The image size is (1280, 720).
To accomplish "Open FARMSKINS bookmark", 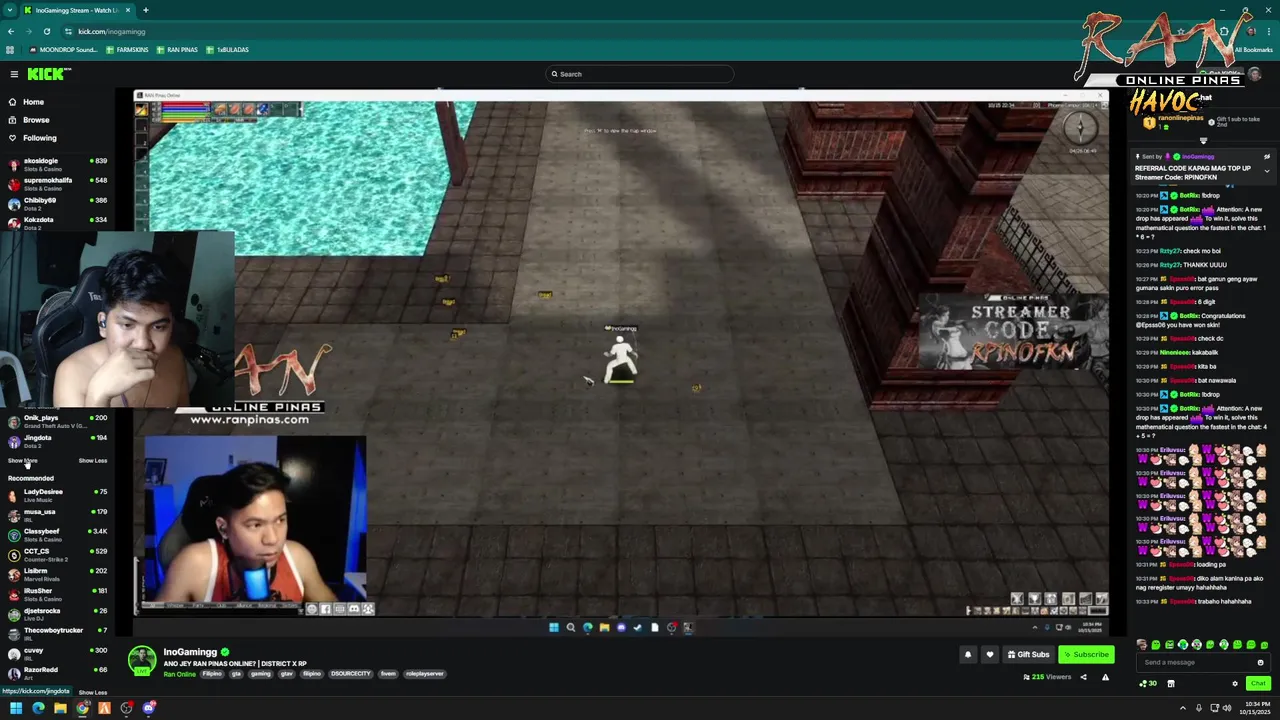I will point(128,50).
